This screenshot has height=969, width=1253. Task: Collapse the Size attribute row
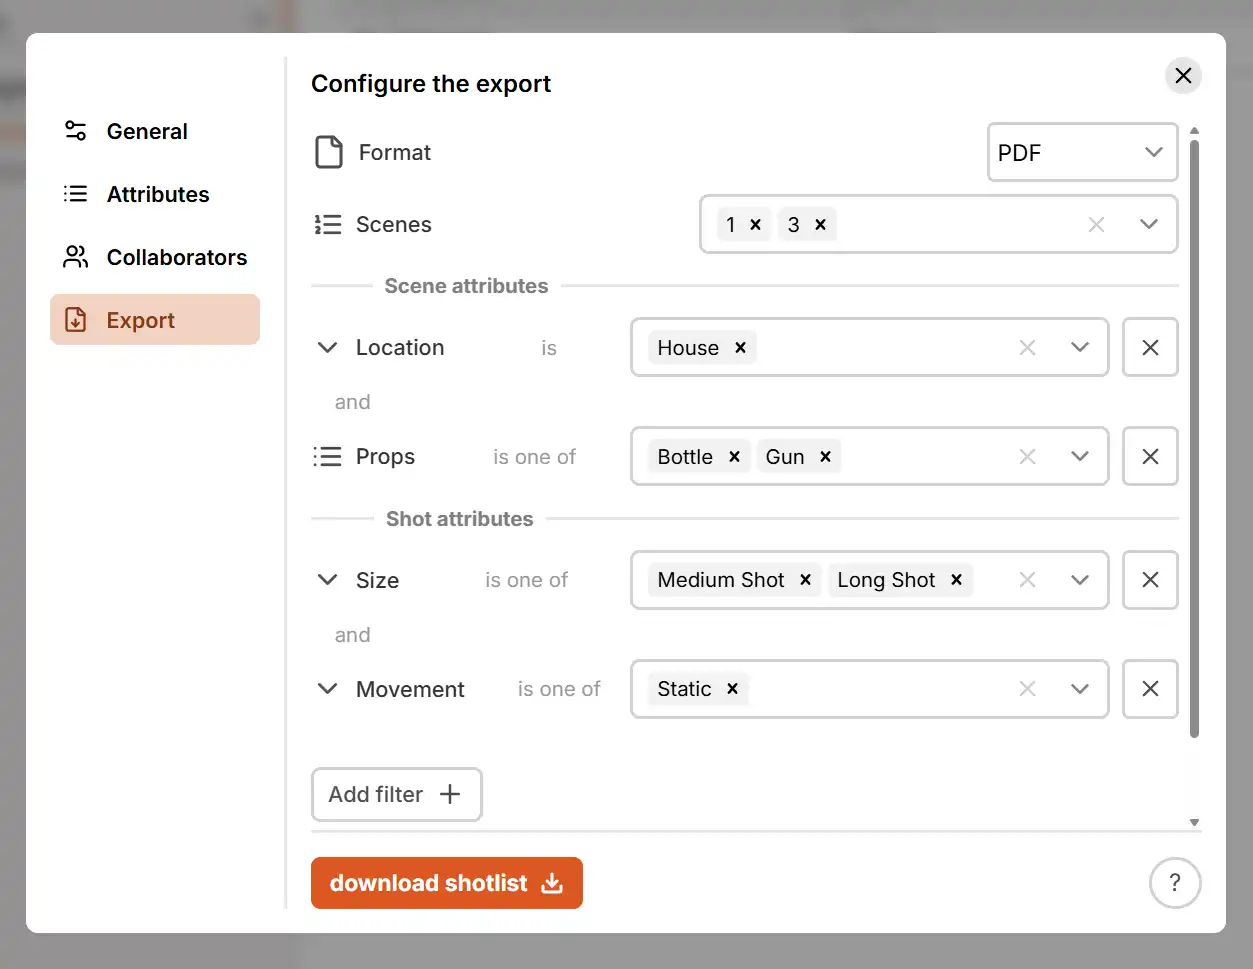coord(327,580)
